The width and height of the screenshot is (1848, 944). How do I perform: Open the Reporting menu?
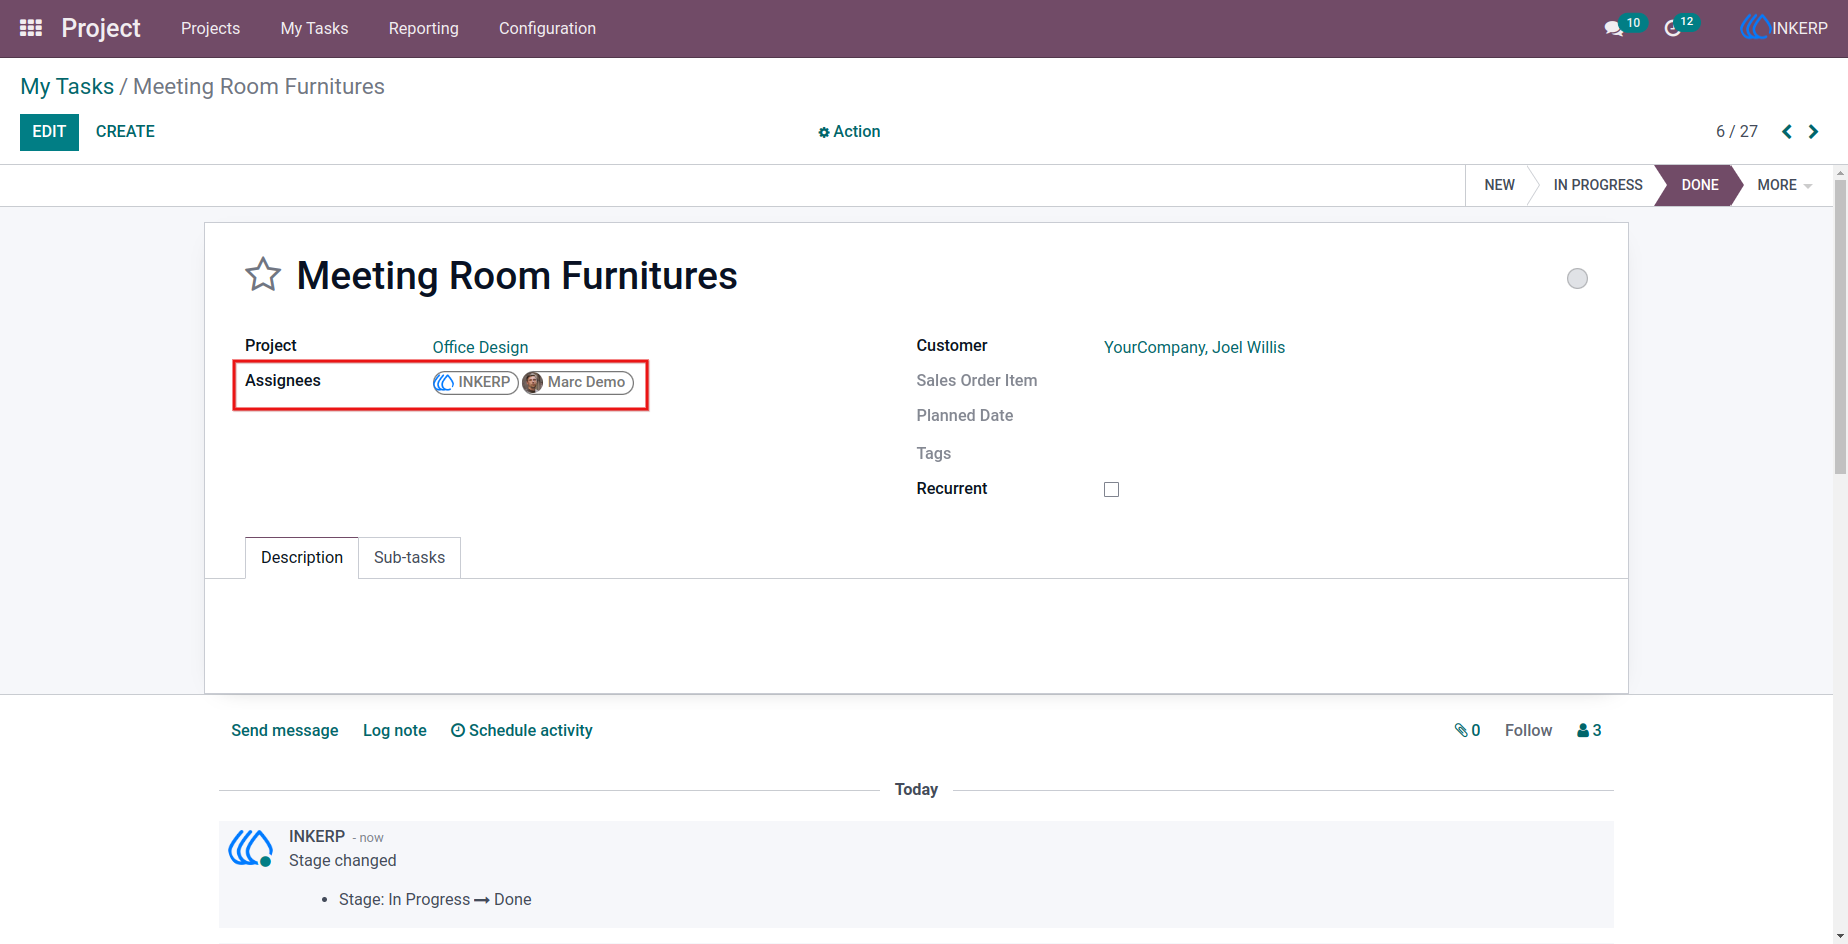coord(423,28)
